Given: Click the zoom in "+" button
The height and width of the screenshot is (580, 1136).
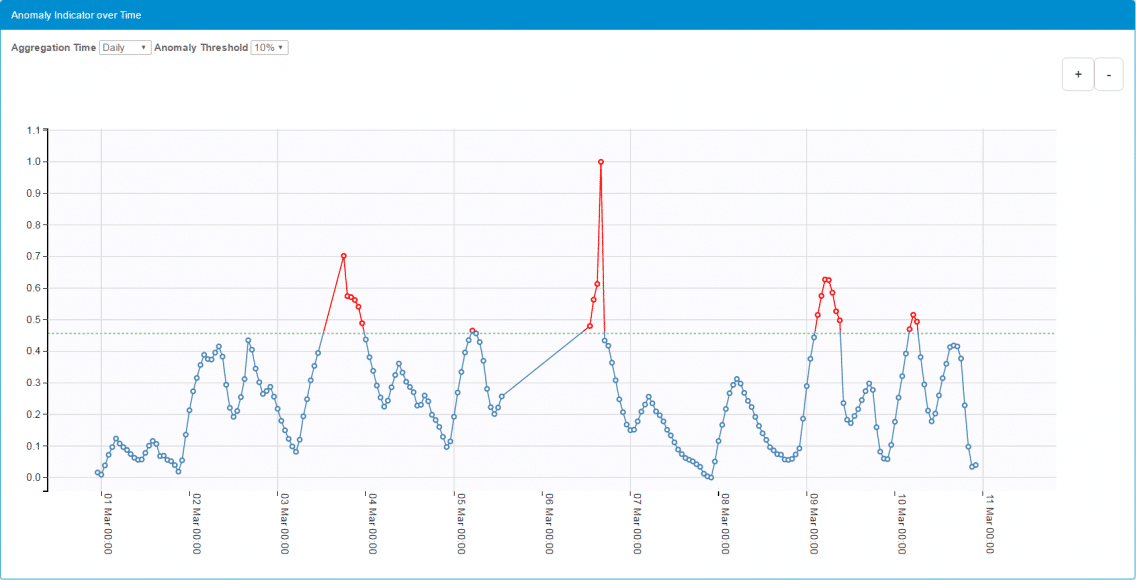Looking at the screenshot, I should 1077,74.
